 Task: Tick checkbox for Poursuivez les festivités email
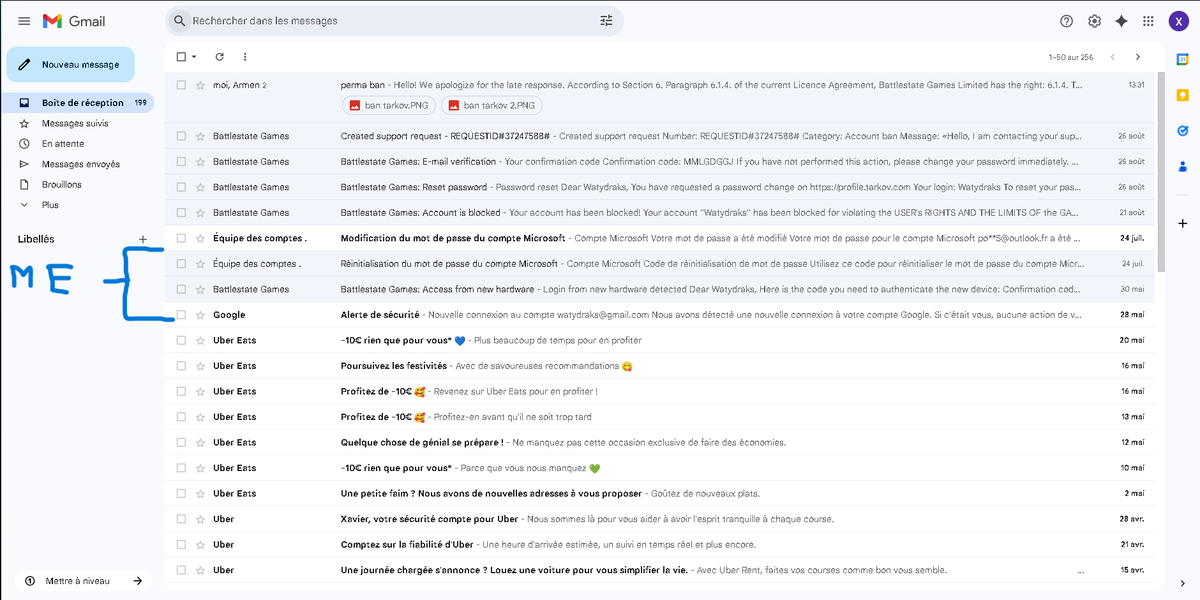(x=181, y=366)
